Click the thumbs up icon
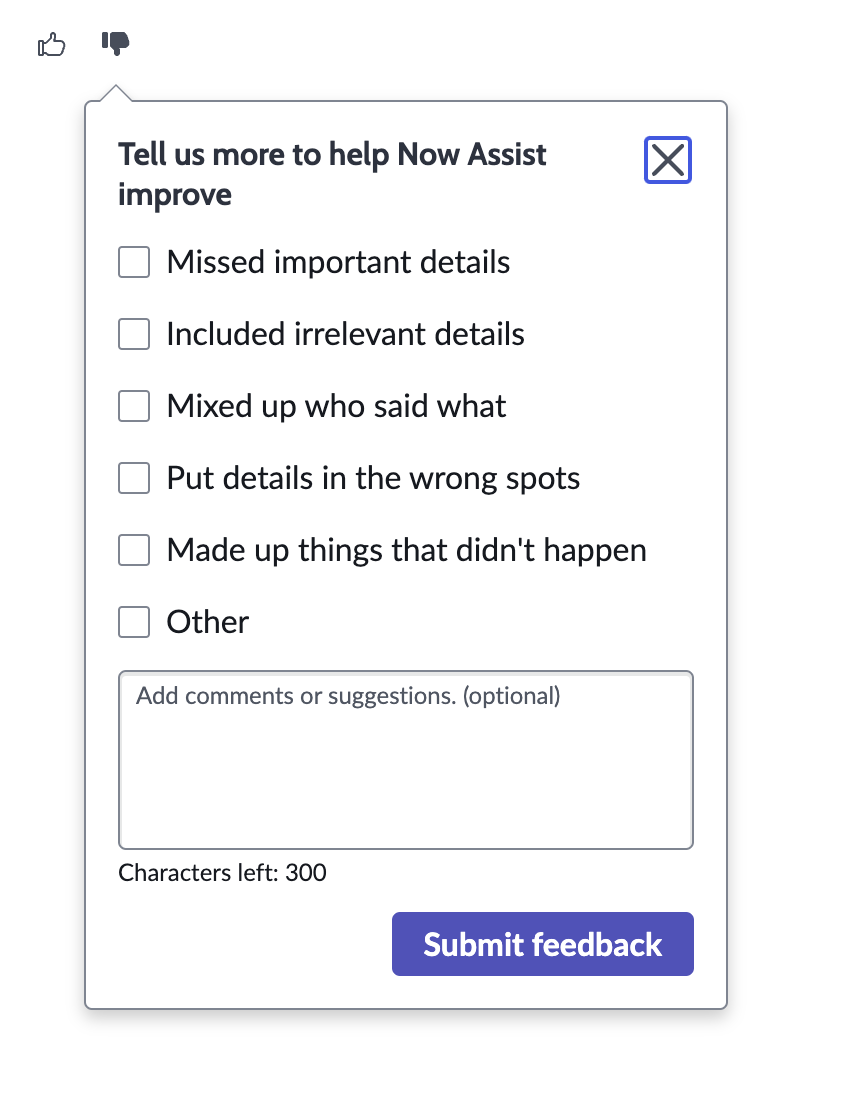The height and width of the screenshot is (1102, 844). click(x=51, y=45)
